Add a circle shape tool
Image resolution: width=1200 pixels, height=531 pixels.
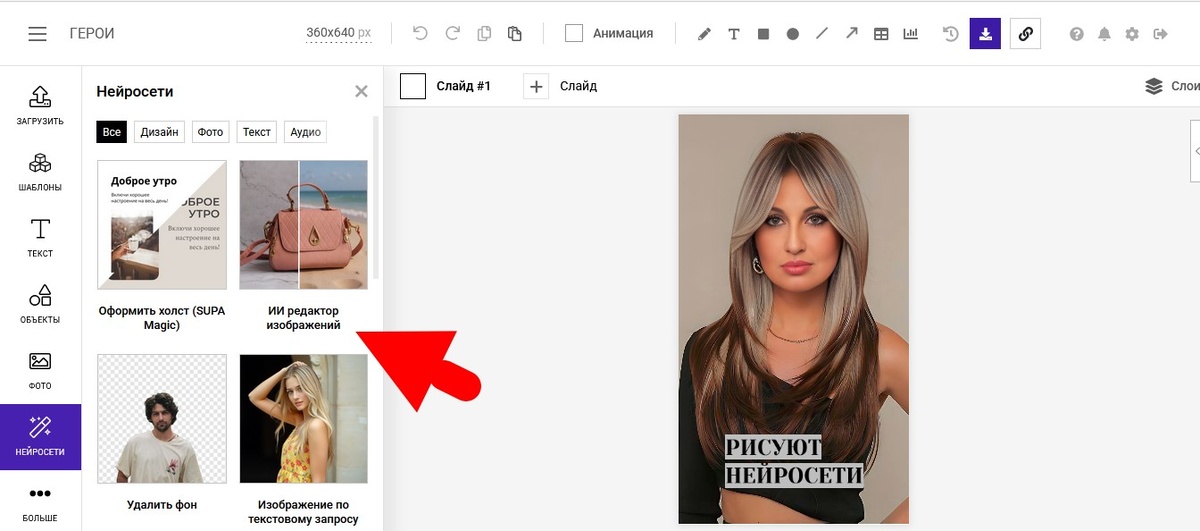pos(792,34)
